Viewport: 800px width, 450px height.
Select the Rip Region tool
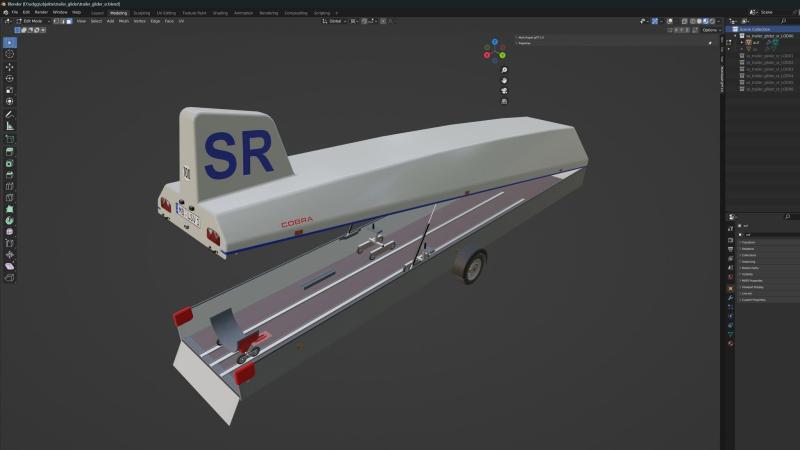tap(10, 278)
